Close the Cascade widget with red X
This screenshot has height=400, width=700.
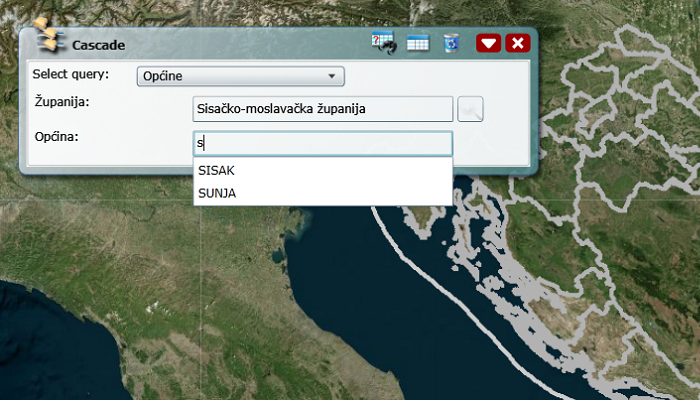(x=517, y=43)
